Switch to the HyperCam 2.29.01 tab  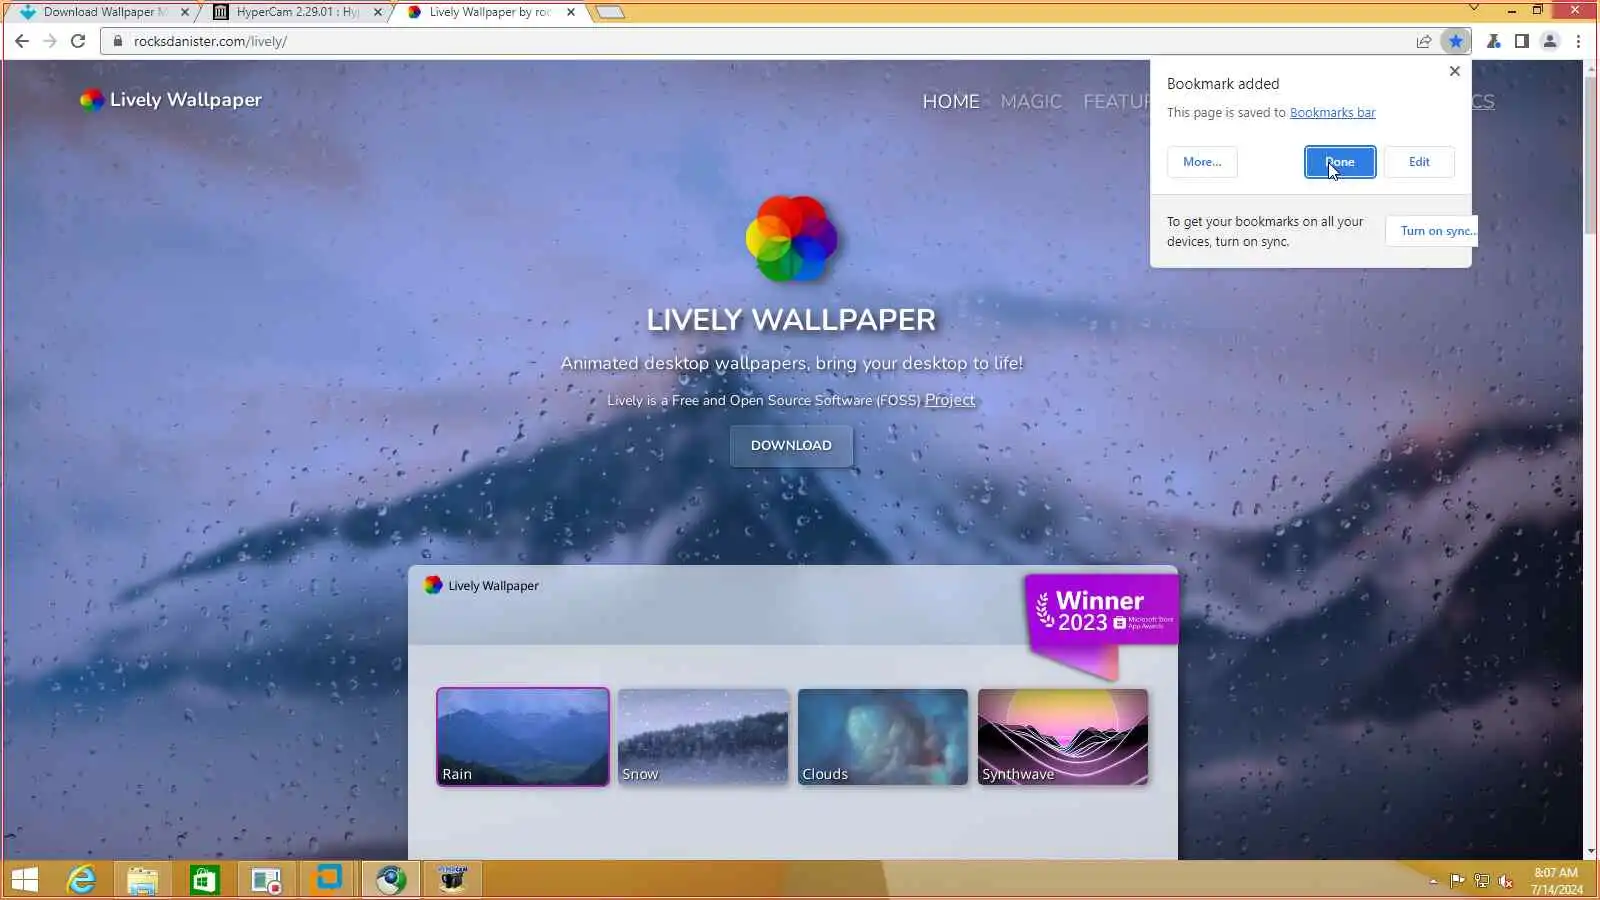(298, 12)
